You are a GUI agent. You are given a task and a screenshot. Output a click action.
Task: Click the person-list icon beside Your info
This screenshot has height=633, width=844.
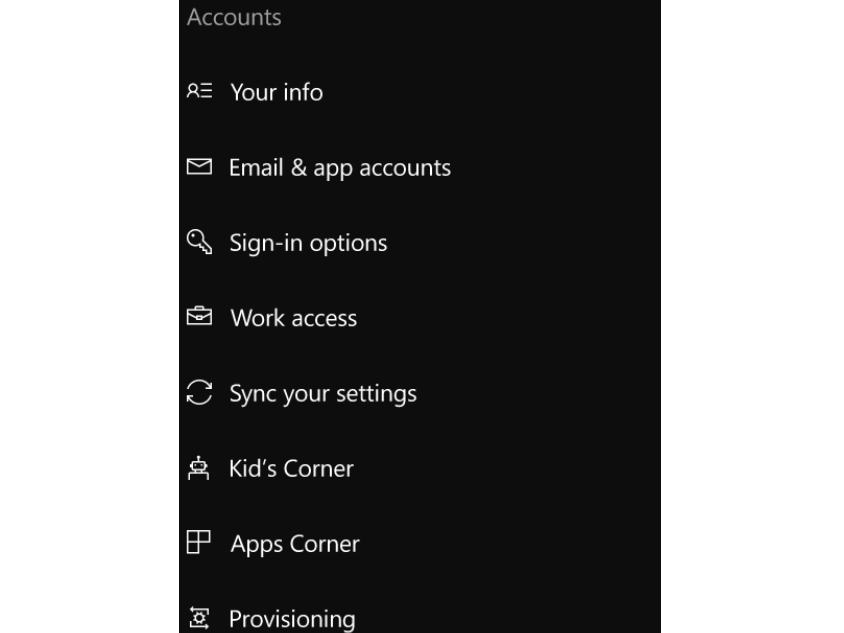[199, 90]
